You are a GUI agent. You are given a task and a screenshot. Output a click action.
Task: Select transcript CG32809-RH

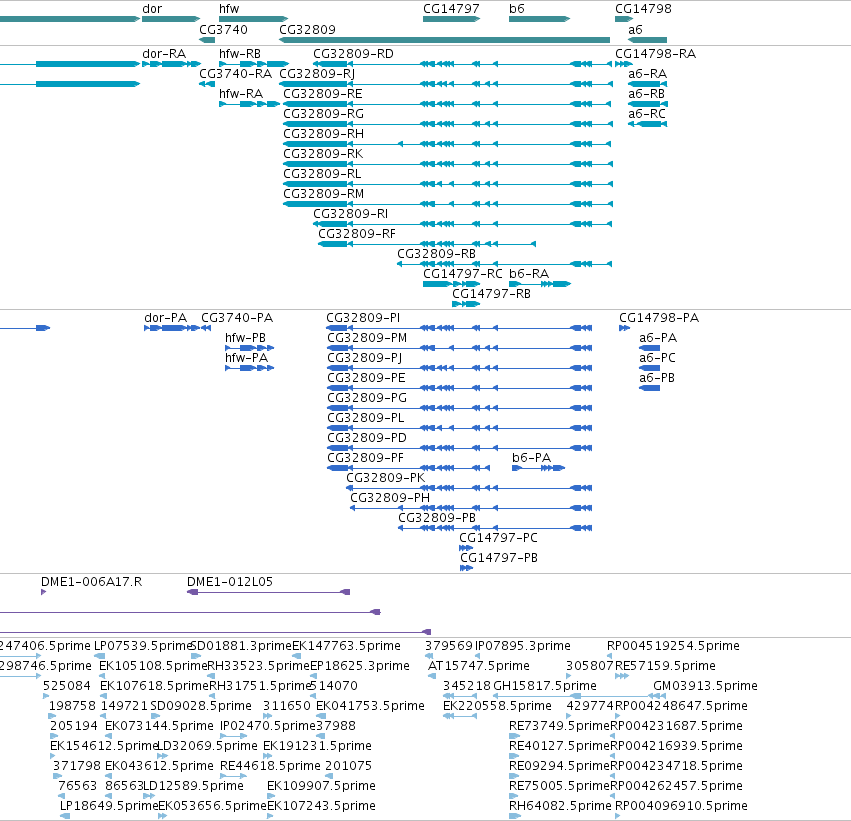pos(323,134)
